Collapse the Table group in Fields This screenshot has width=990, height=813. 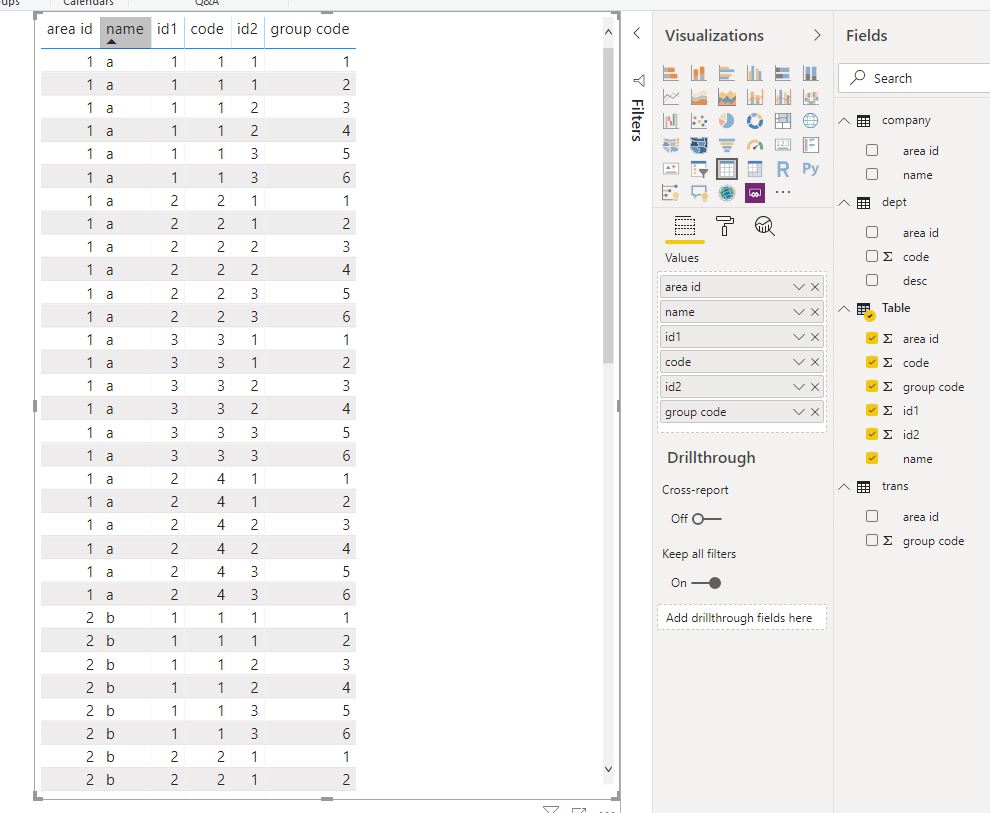pyautogui.click(x=844, y=309)
